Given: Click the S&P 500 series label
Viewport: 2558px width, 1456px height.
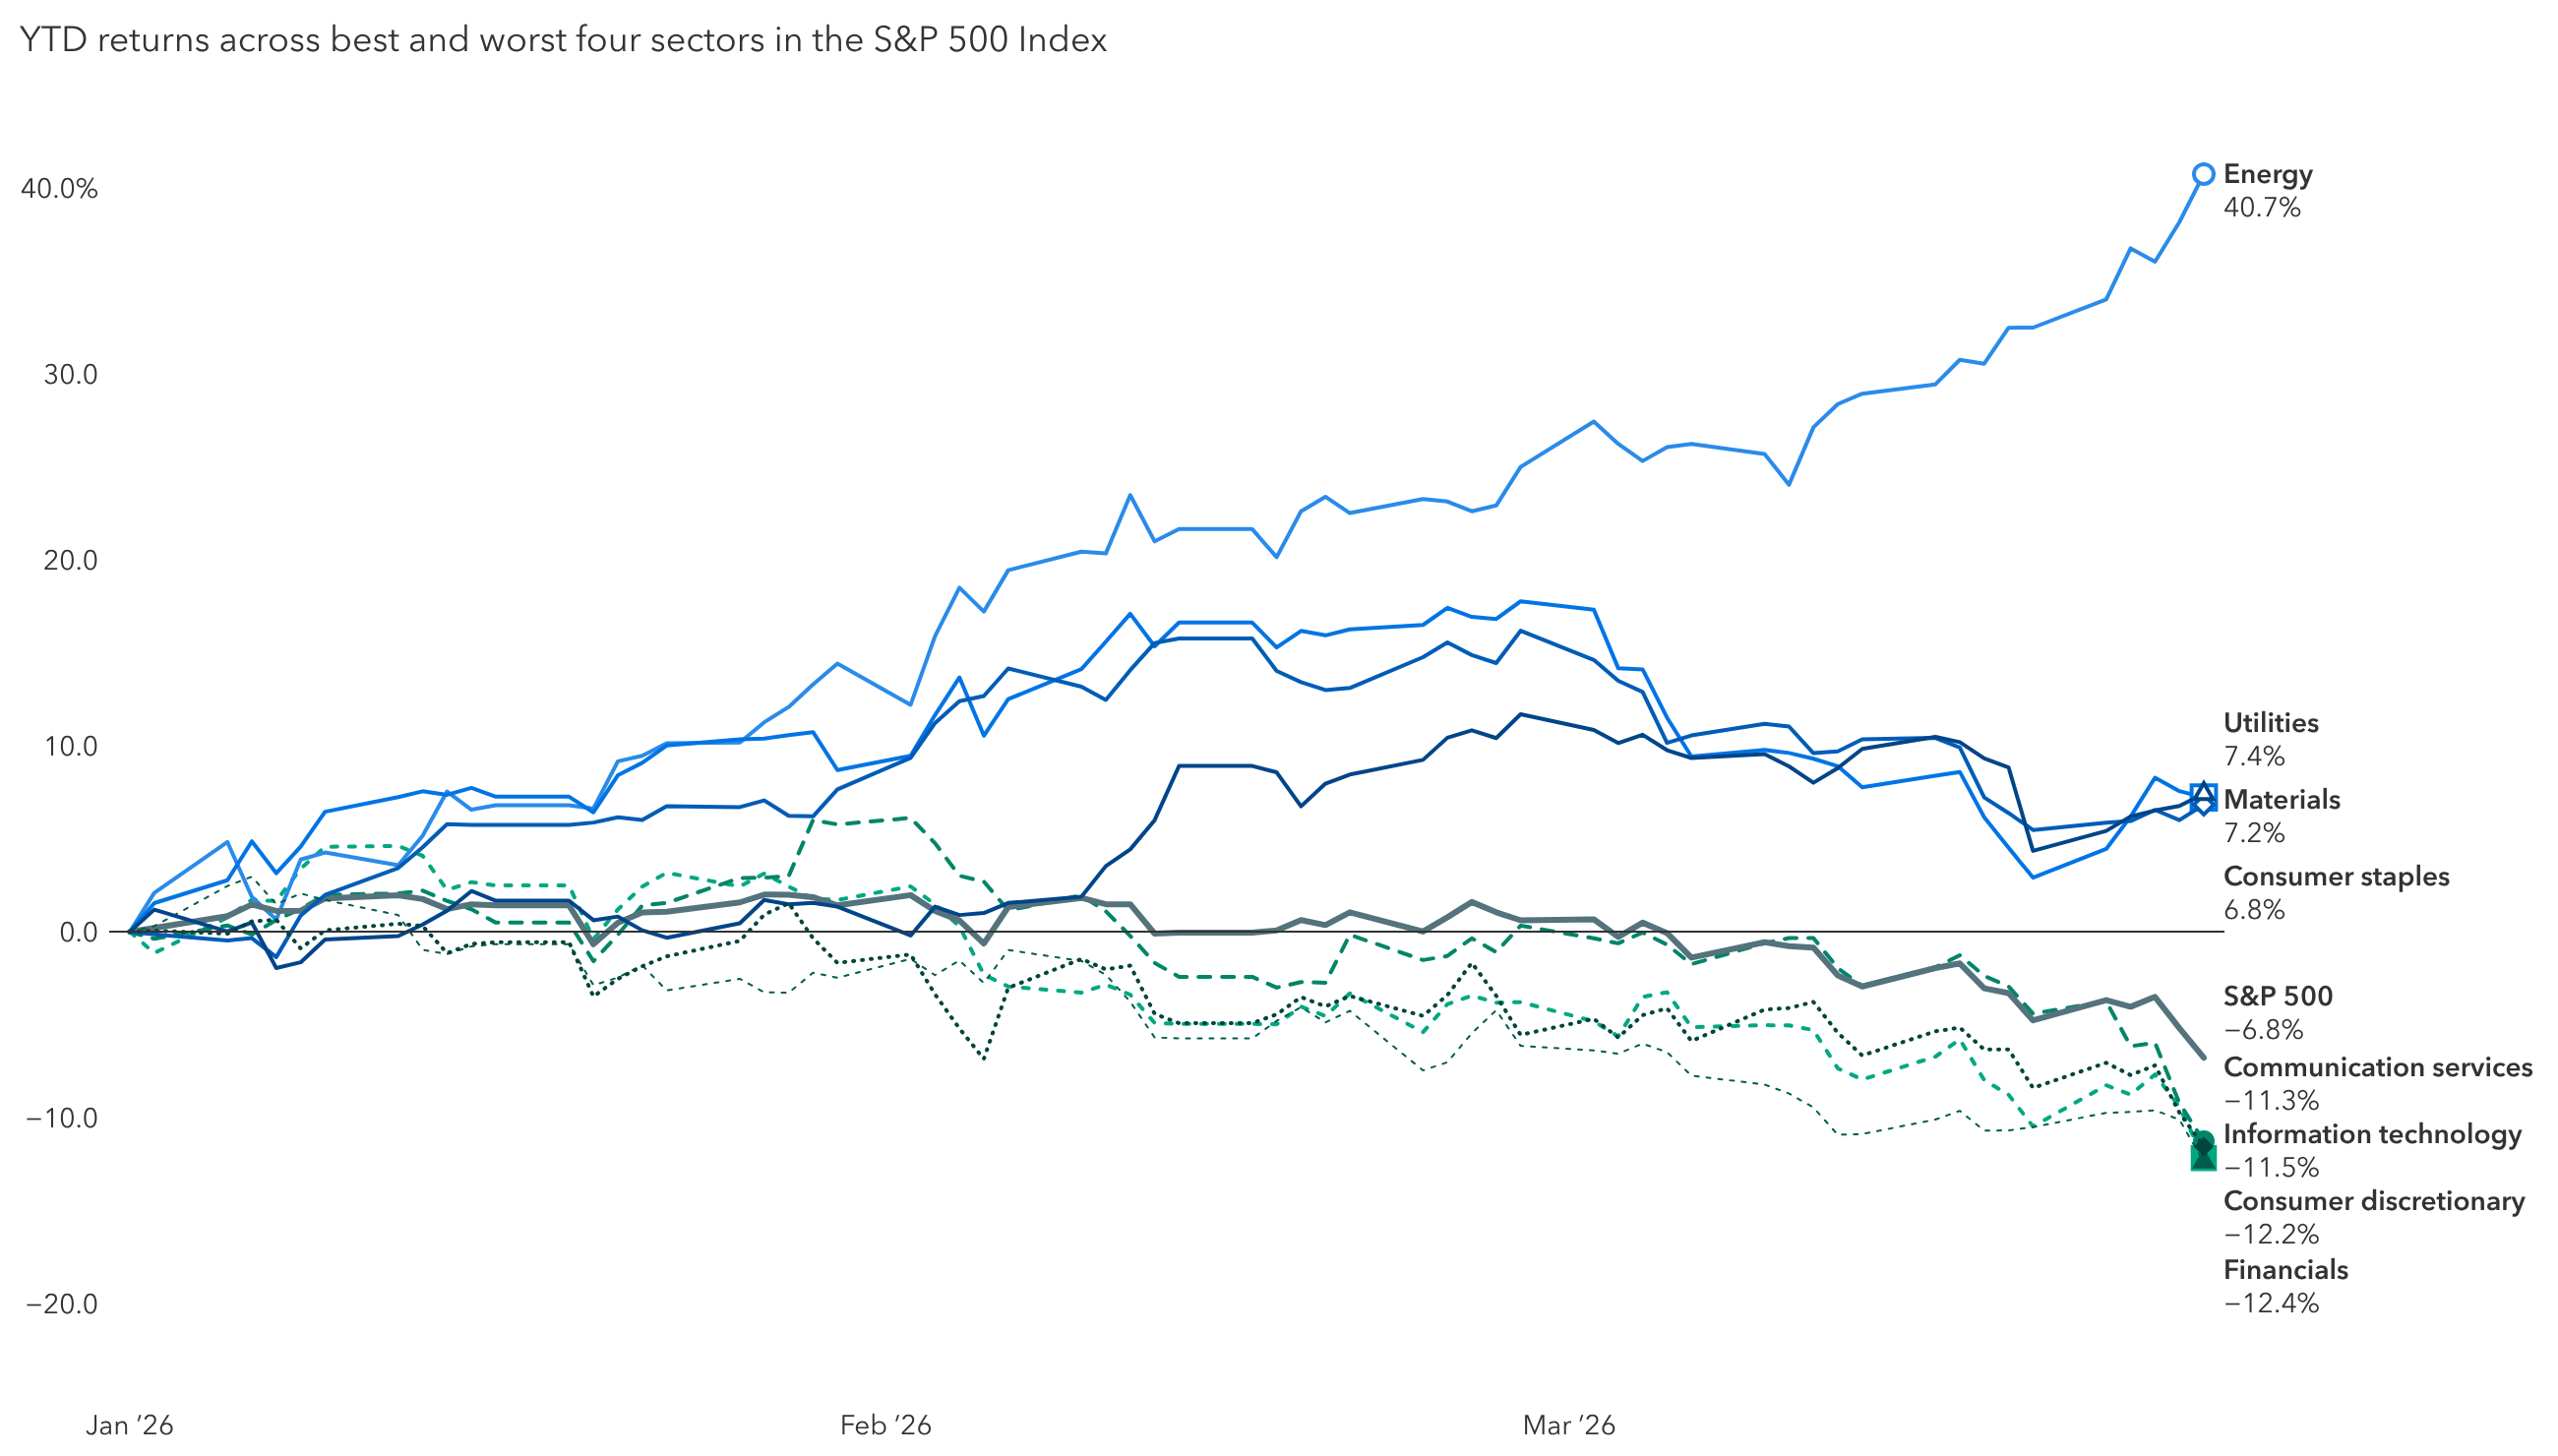Looking at the screenshot, I should (2277, 996).
